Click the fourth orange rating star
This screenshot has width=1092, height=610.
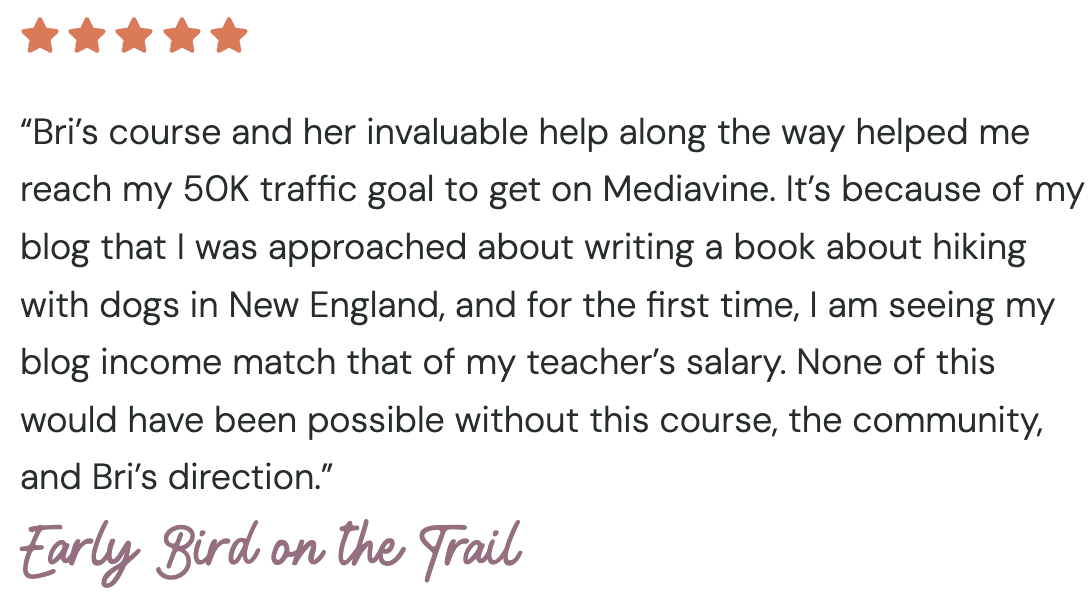pos(182,36)
